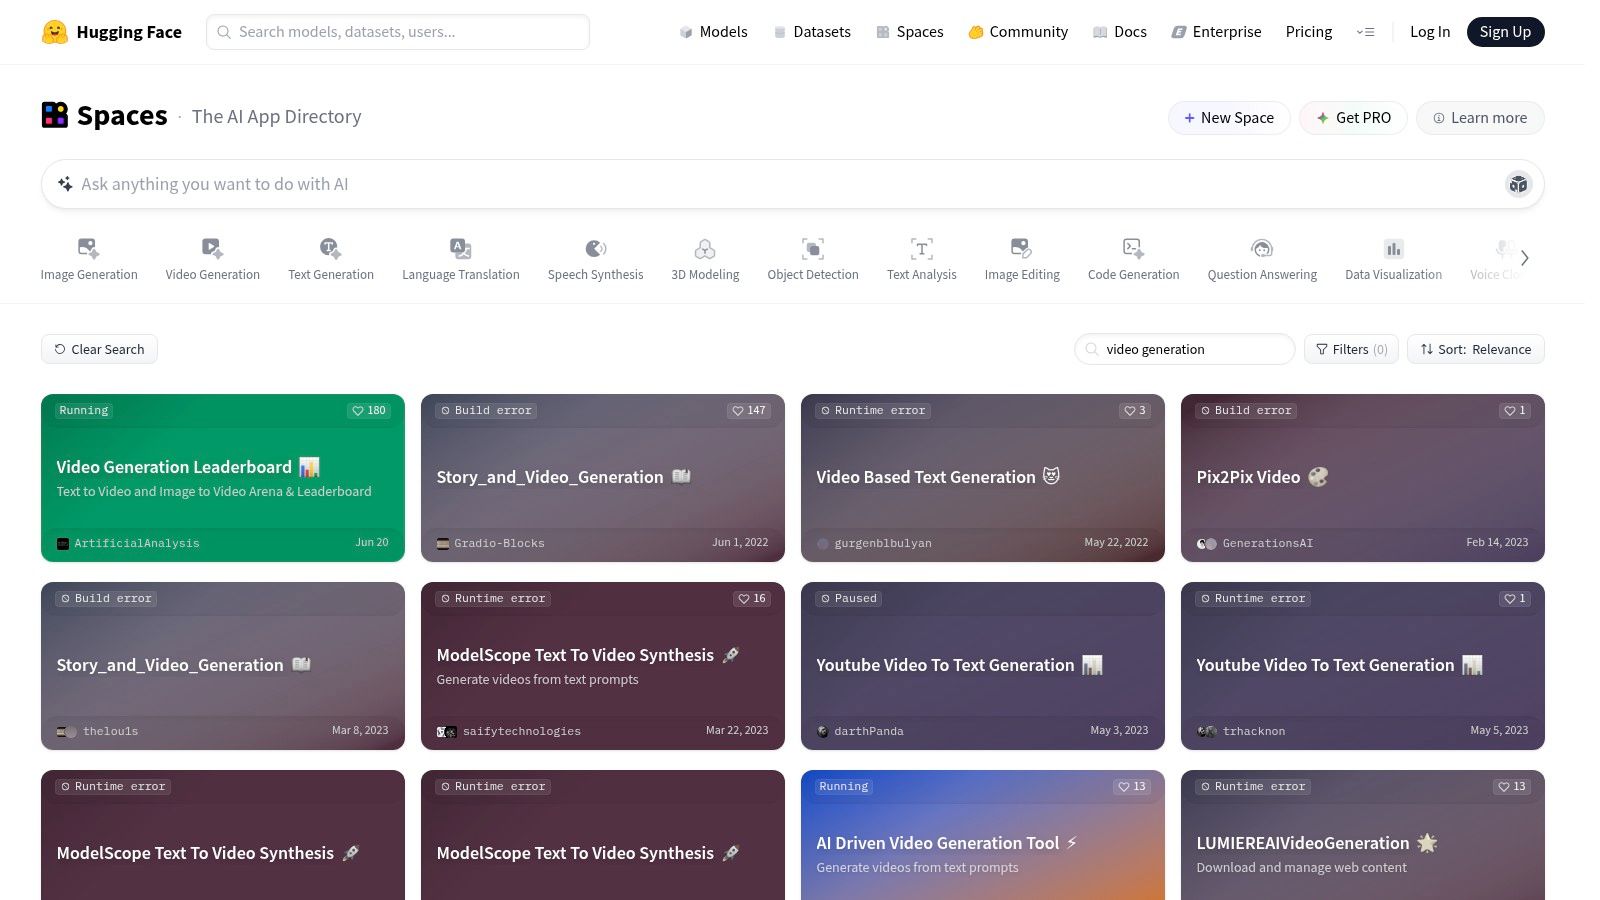
Task: Toggle the heart on Story_and_Video_Generation with 147 likes
Action: coord(748,410)
